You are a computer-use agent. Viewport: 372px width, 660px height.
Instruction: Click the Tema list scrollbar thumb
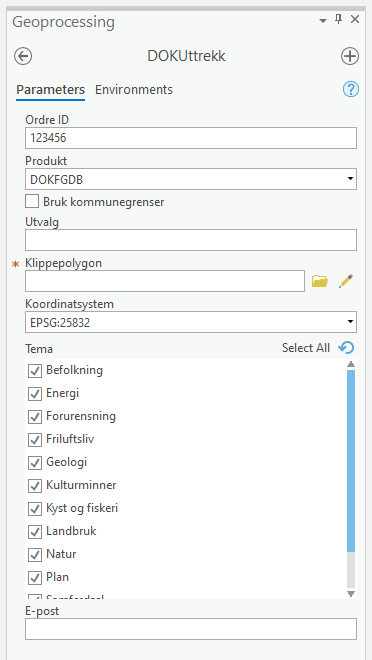coord(351,460)
